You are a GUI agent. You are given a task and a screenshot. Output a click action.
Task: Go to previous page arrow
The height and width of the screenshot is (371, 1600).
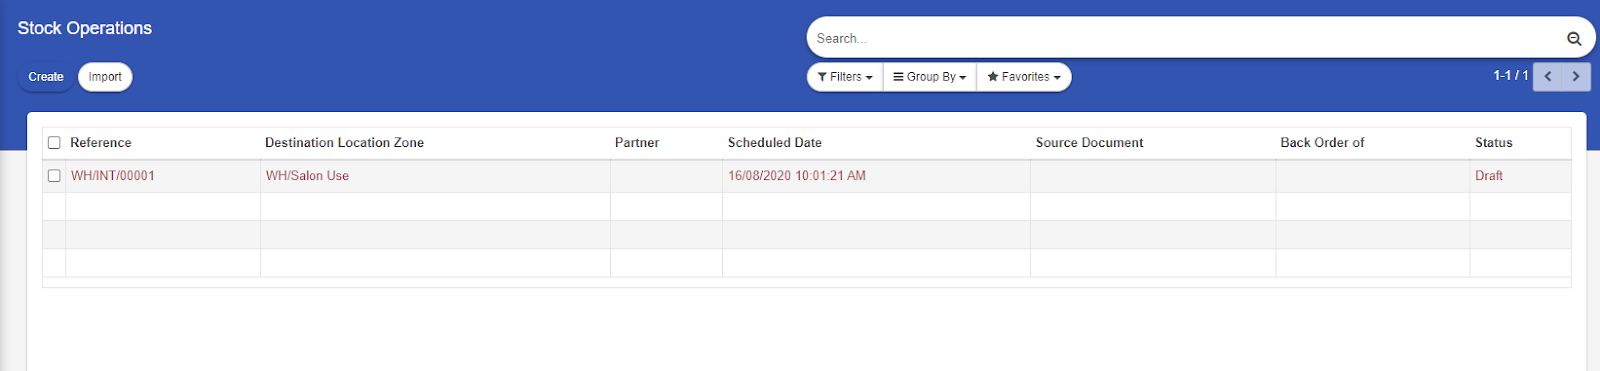pos(1548,76)
